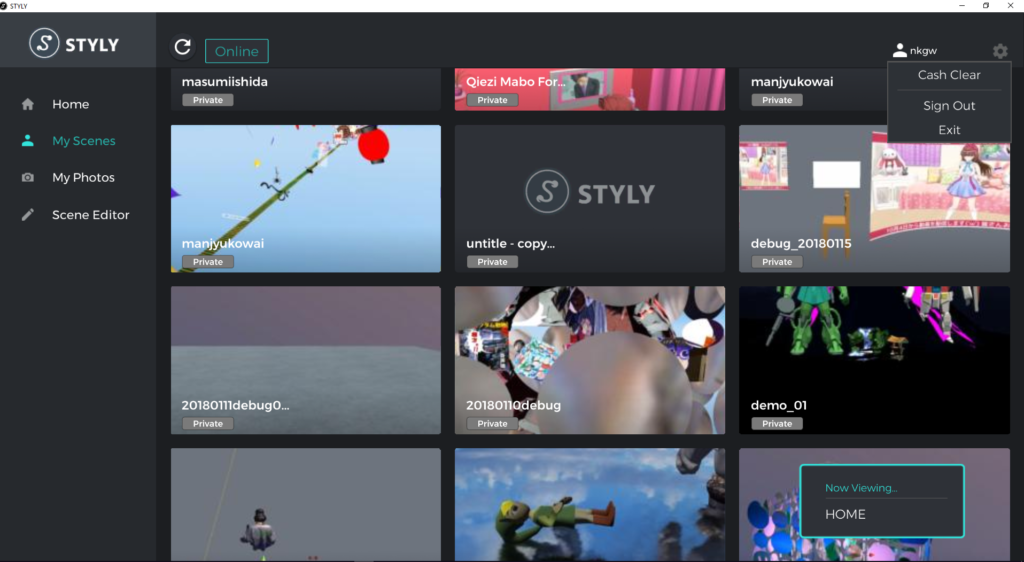The width and height of the screenshot is (1024, 562).
Task: Click the My Scenes person icon
Action: [27, 140]
